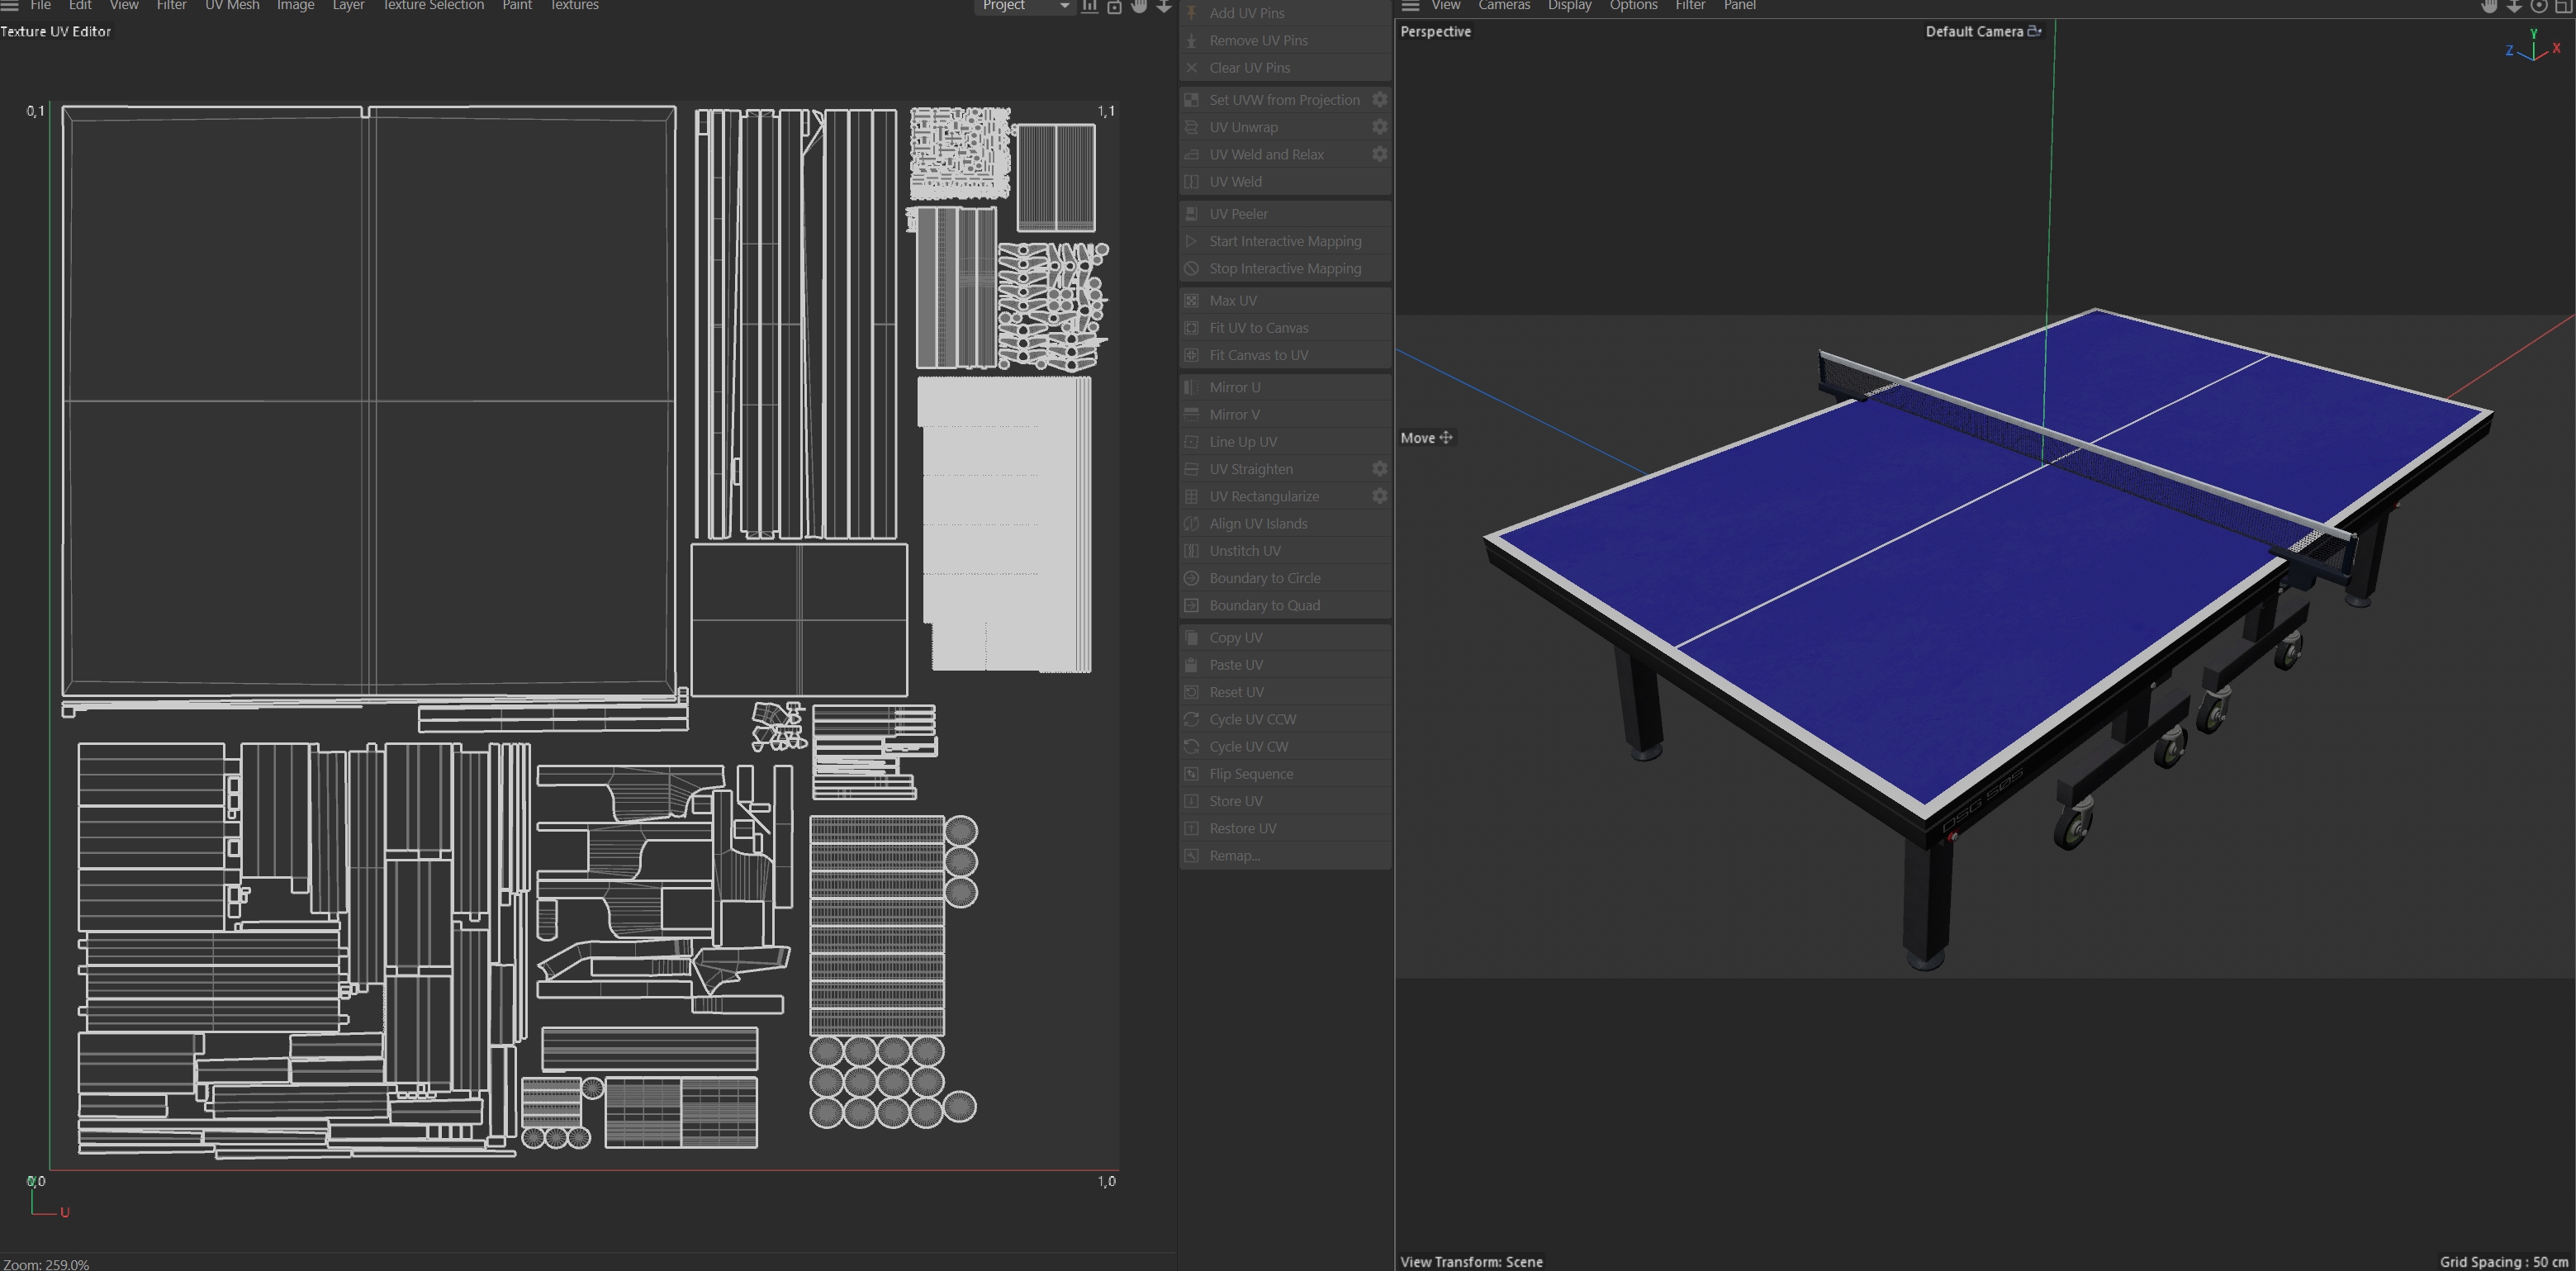This screenshot has height=1271, width=2576.
Task: Click the zoom arrow icon in Perspective view header
Action: point(2513,6)
